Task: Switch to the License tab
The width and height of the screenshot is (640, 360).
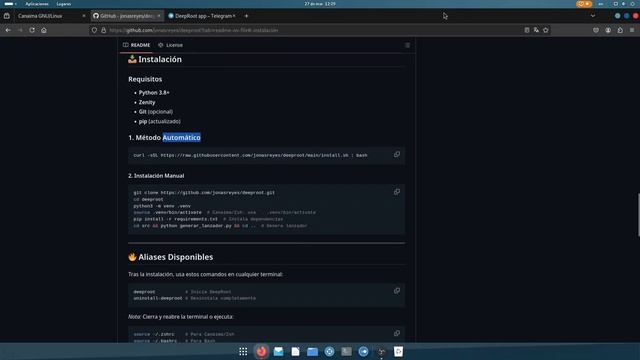Action: pos(170,45)
